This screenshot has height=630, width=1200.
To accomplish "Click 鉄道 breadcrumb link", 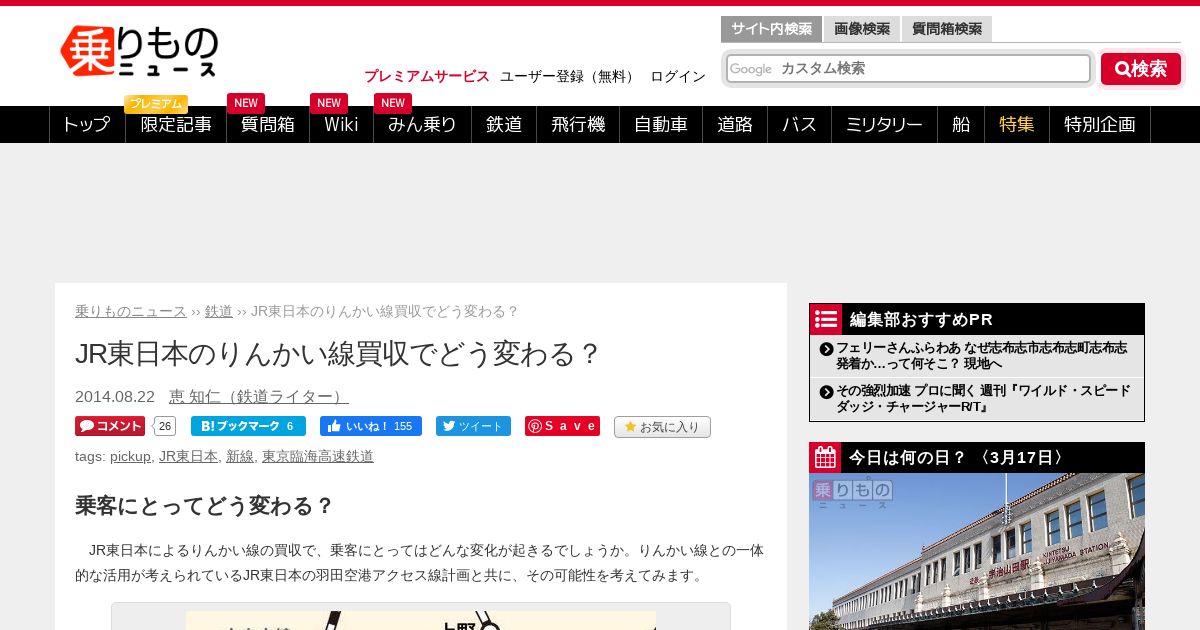I will [x=219, y=311].
